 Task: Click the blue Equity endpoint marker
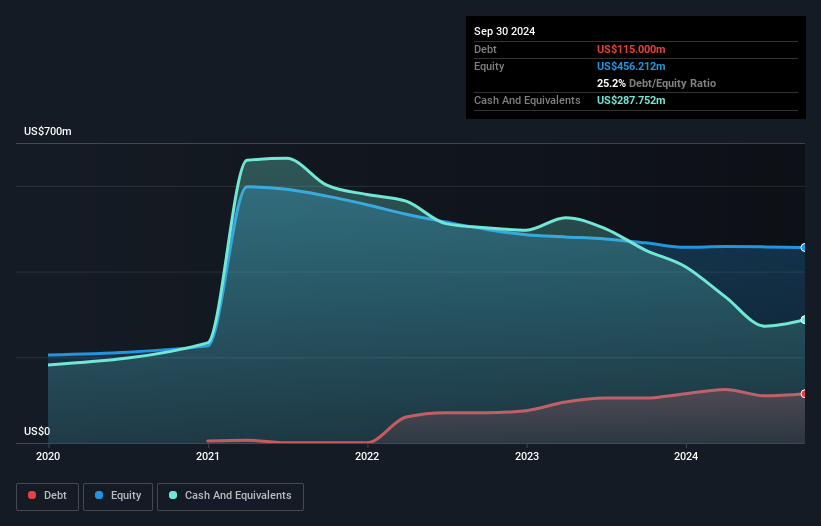click(x=804, y=248)
